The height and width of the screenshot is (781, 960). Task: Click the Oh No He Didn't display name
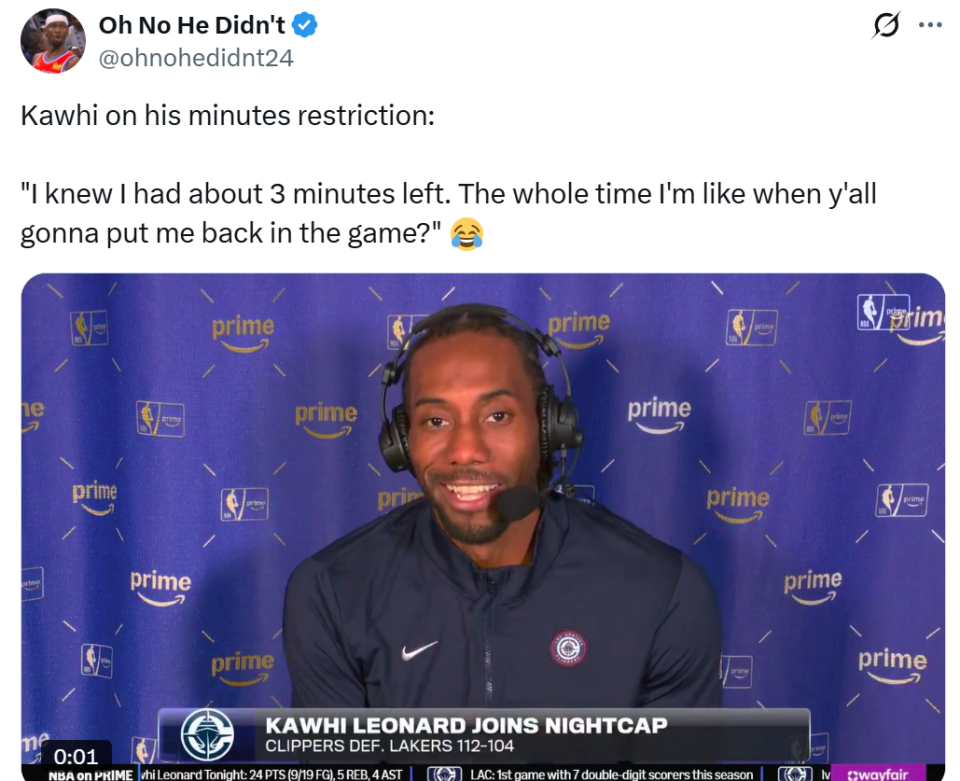coord(192,25)
